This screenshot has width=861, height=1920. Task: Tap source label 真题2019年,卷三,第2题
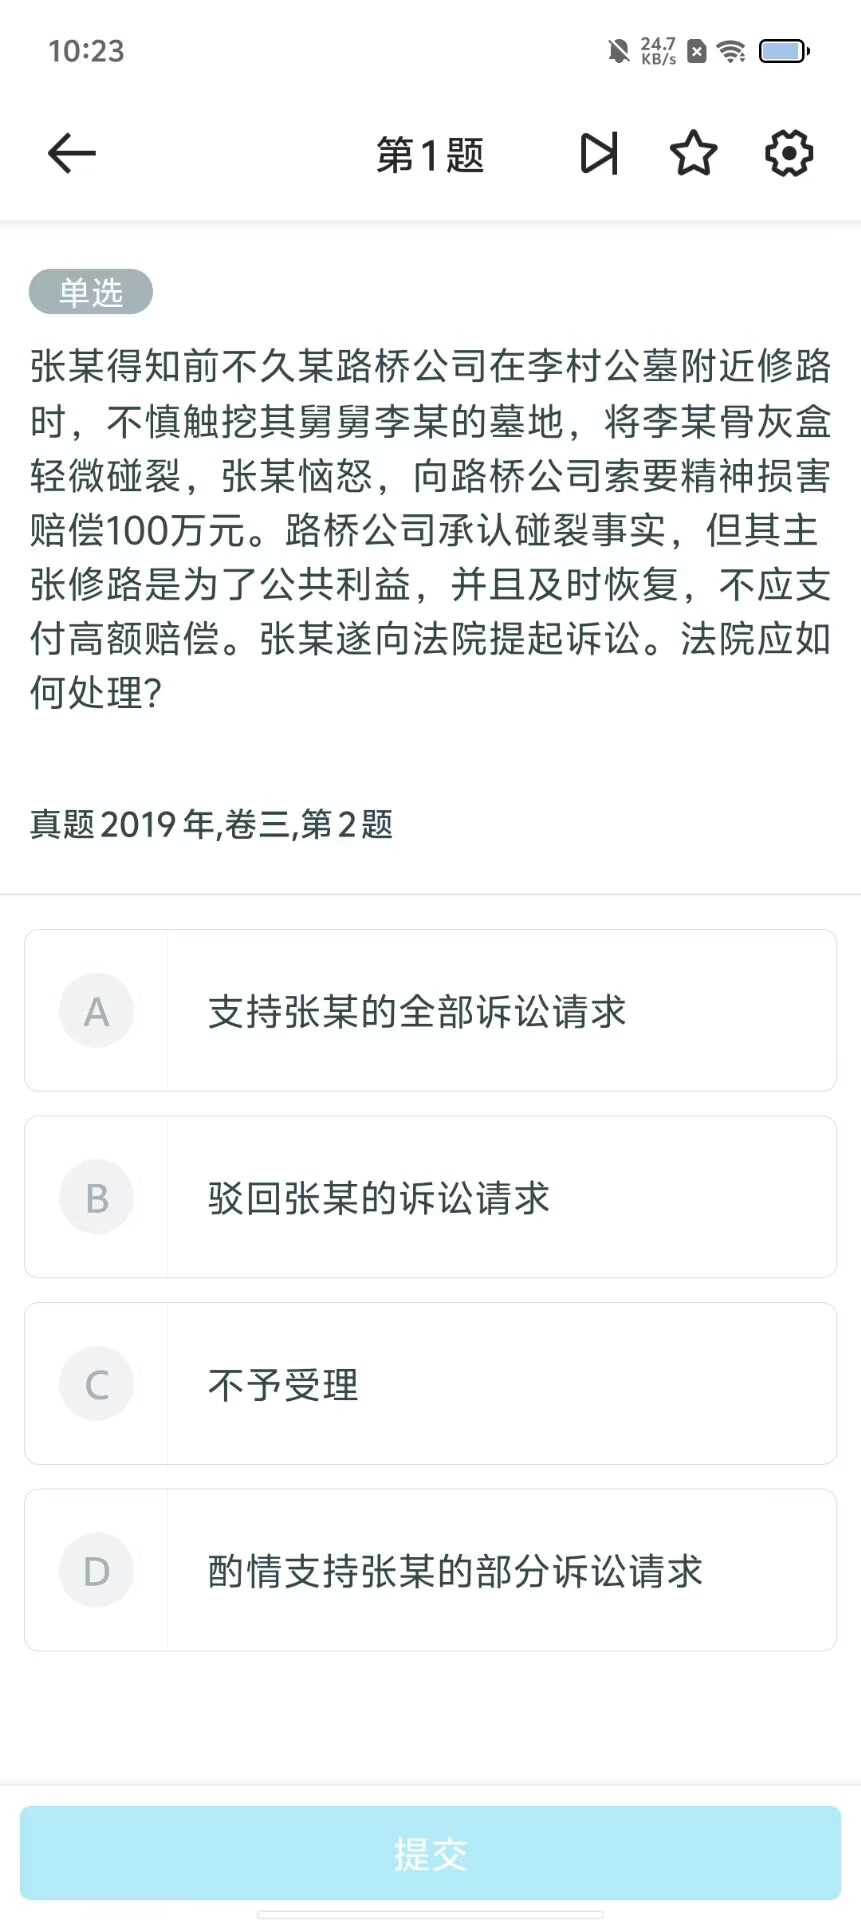pos(211,825)
